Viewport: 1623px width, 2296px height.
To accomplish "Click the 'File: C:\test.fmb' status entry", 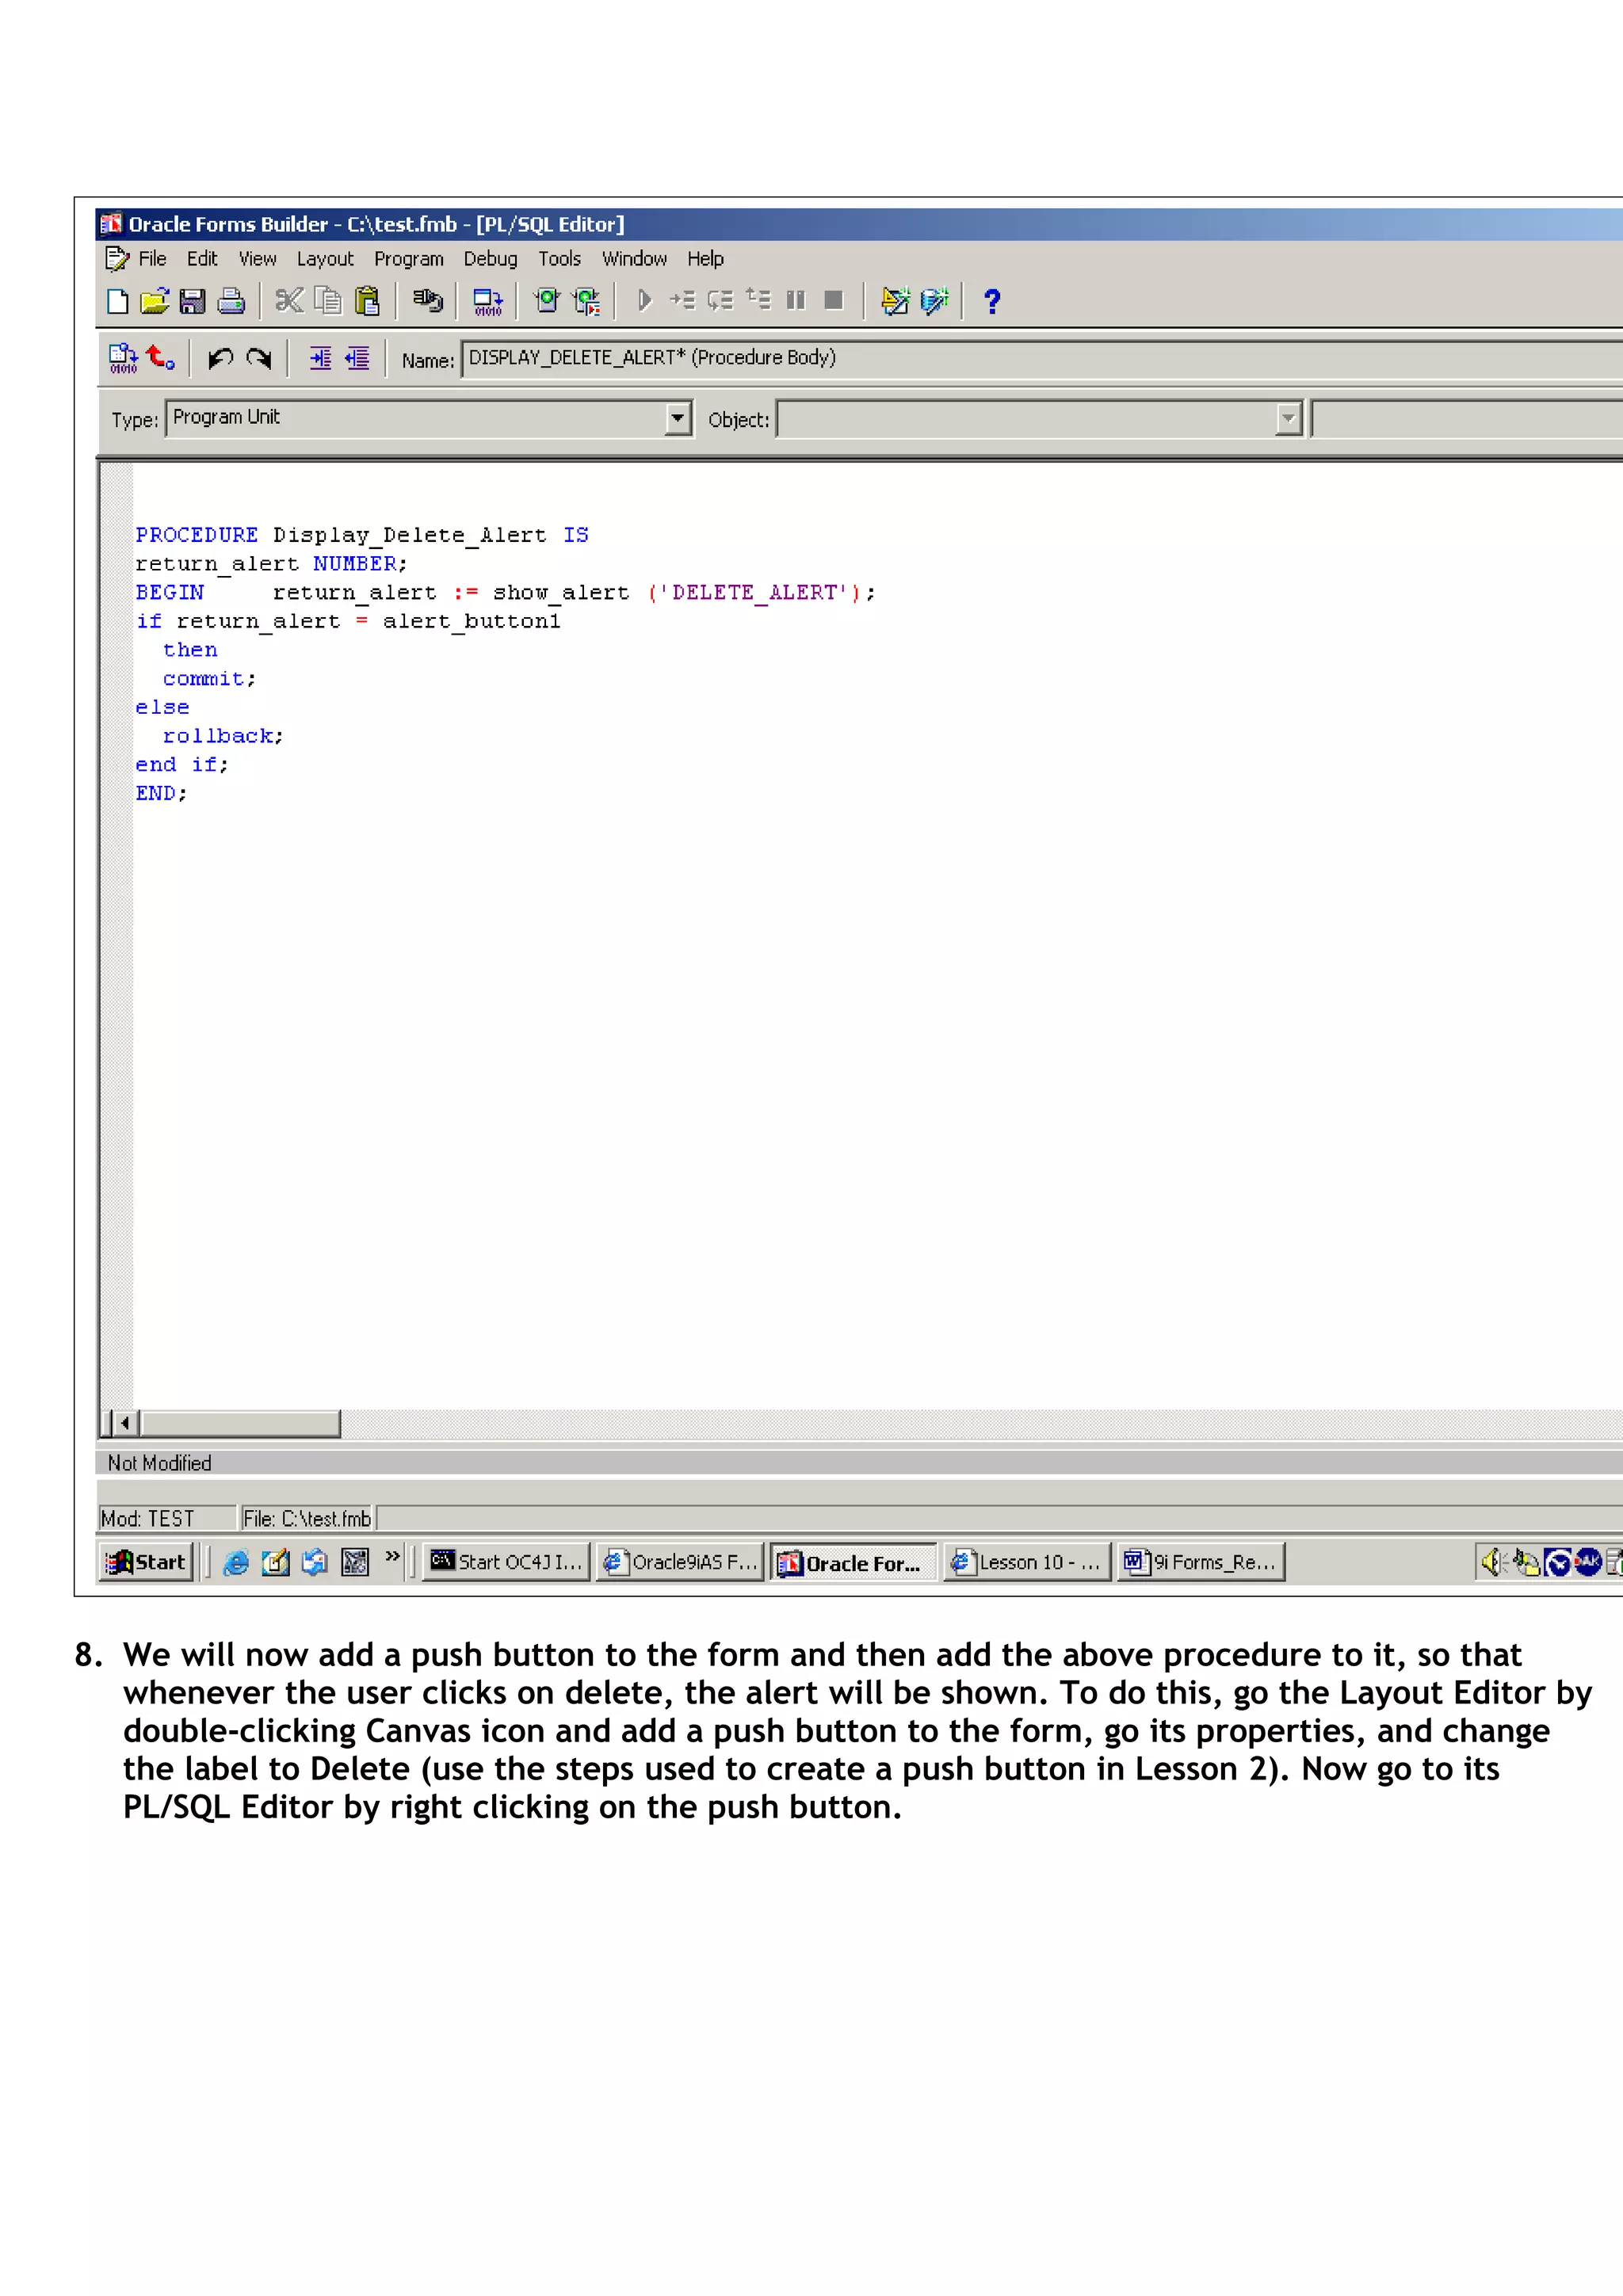I will pos(307,1519).
